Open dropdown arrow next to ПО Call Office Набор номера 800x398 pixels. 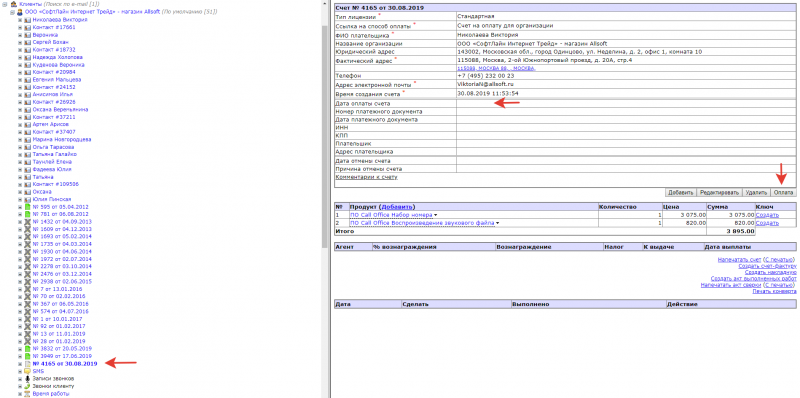436,215
